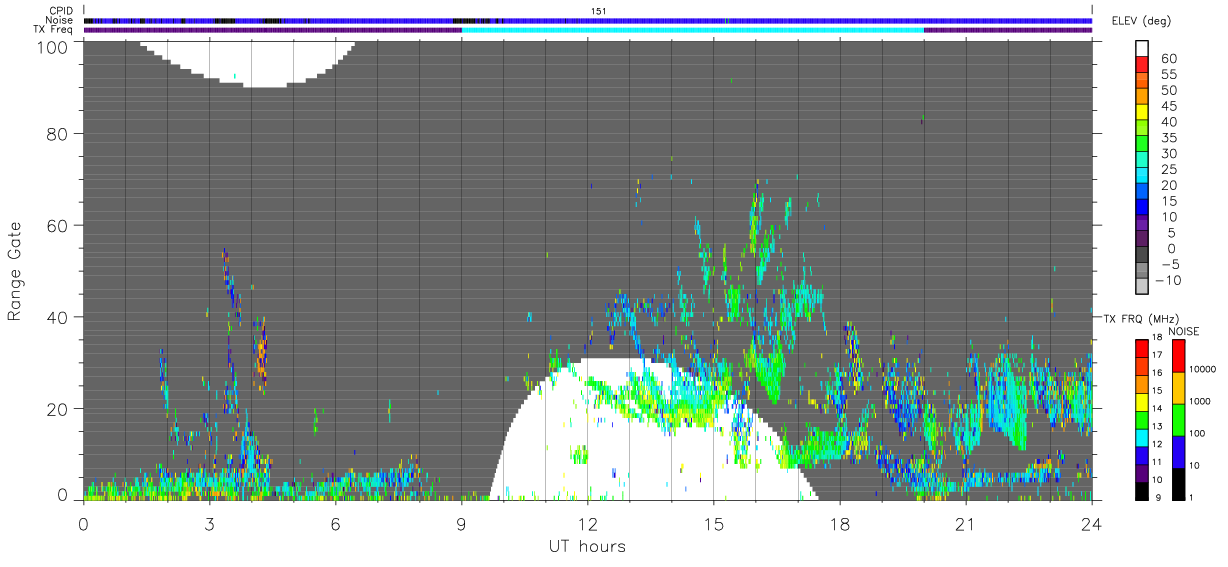Pick the red segment of the ELEV color bar

coord(1142,64)
